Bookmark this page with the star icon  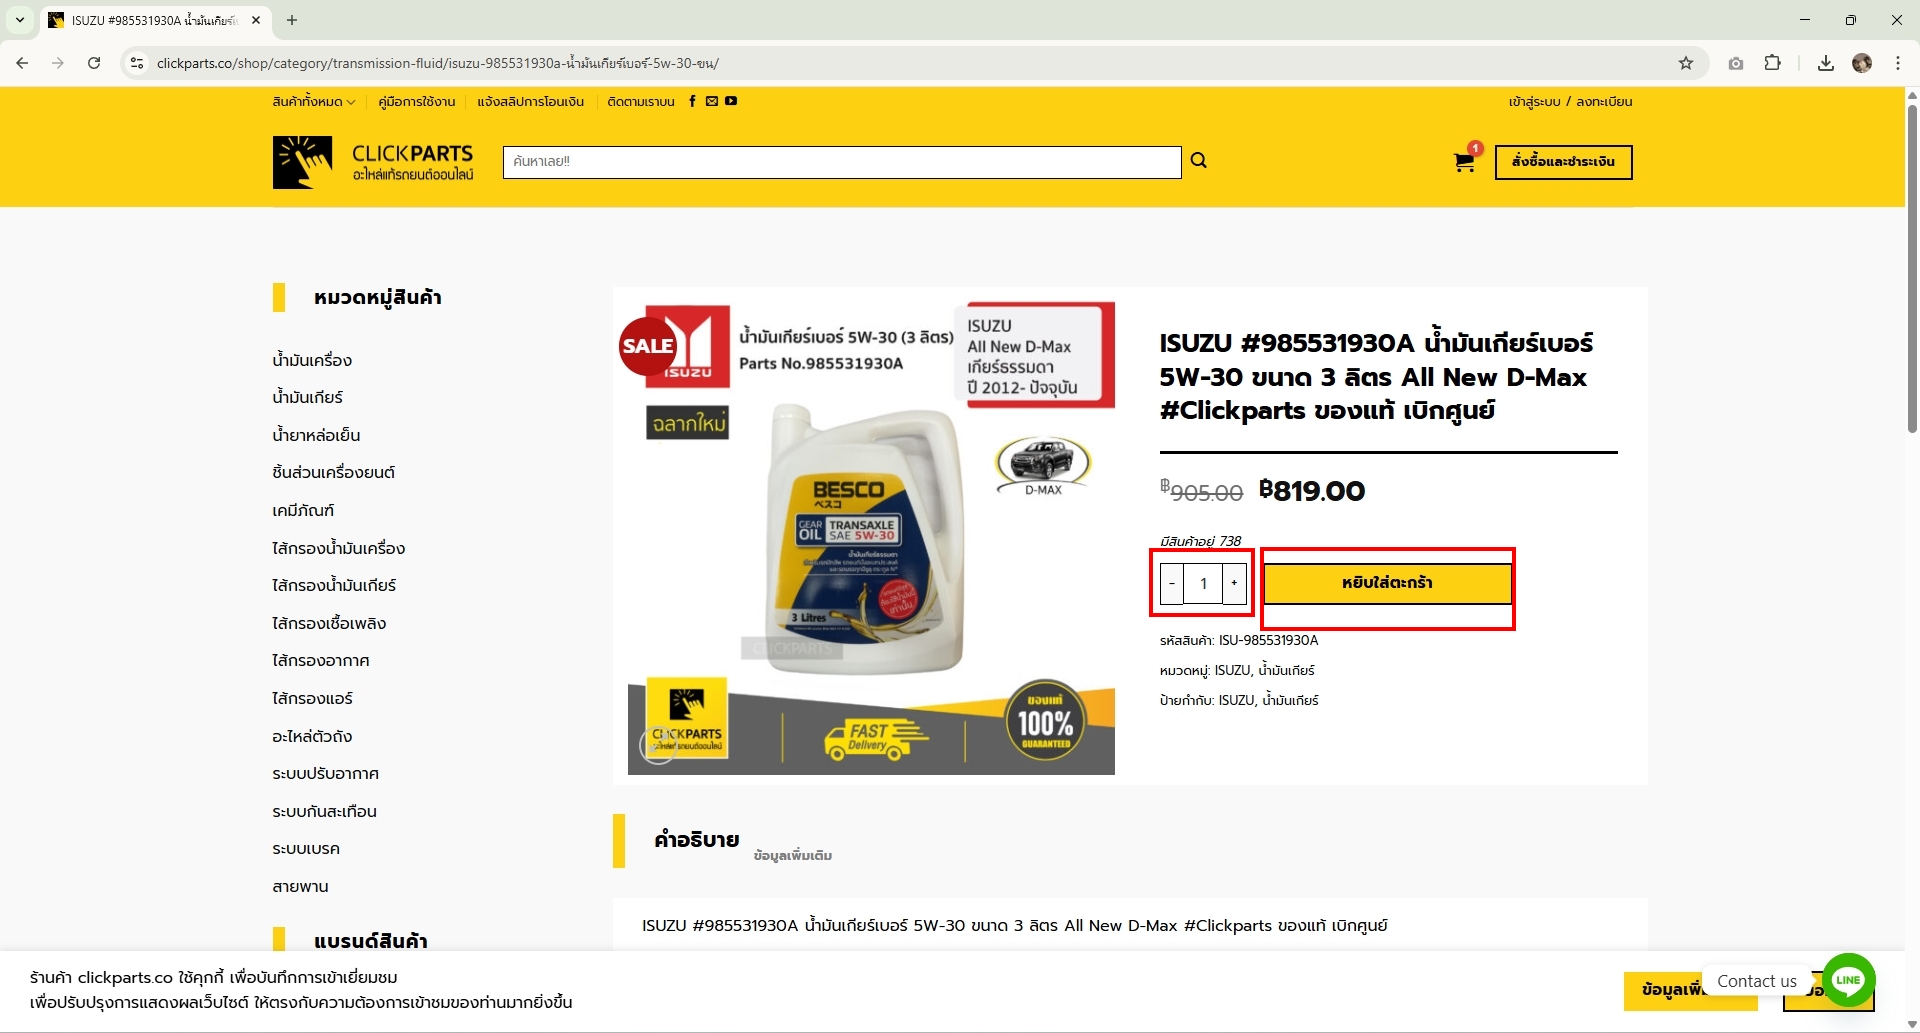click(1686, 63)
